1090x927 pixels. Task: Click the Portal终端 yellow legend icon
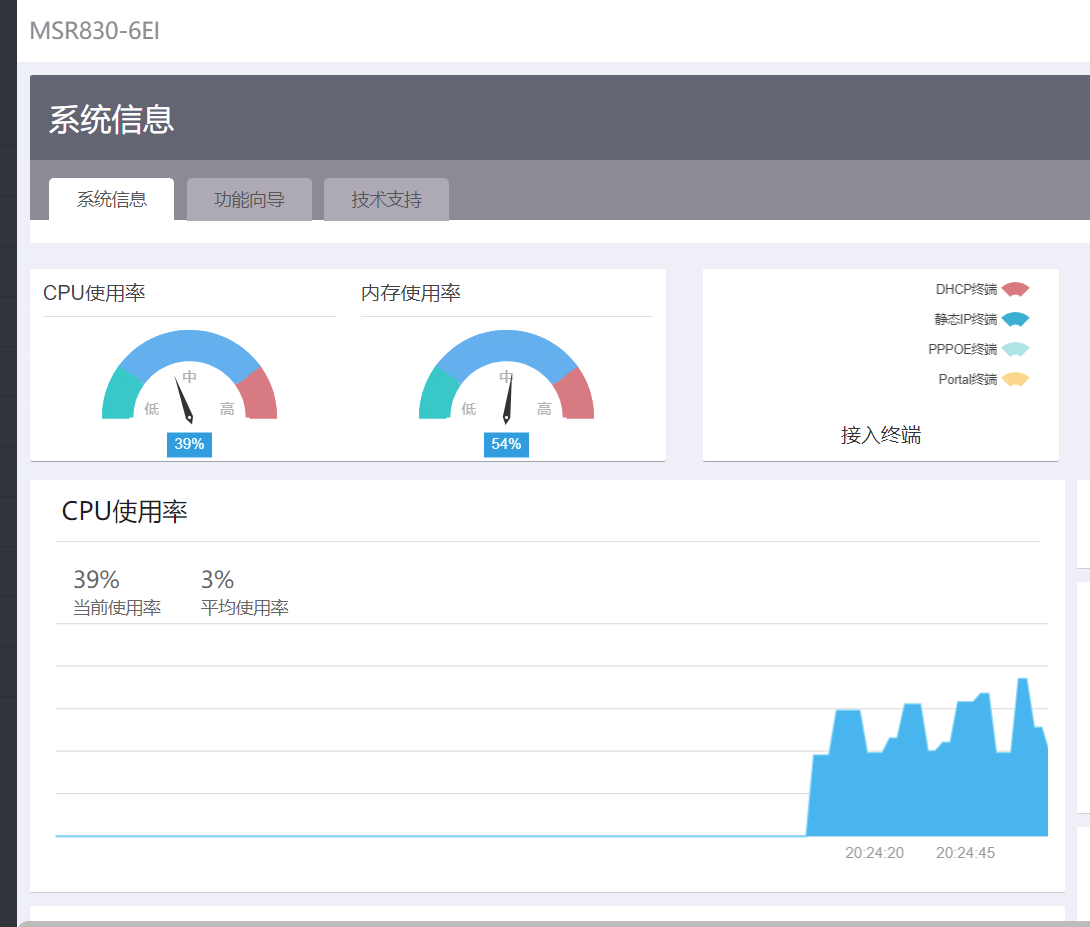click(x=1015, y=380)
